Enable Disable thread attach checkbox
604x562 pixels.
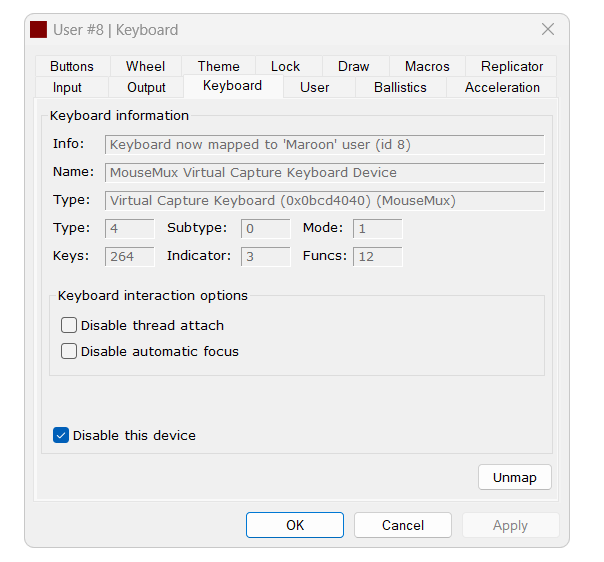[69, 325]
